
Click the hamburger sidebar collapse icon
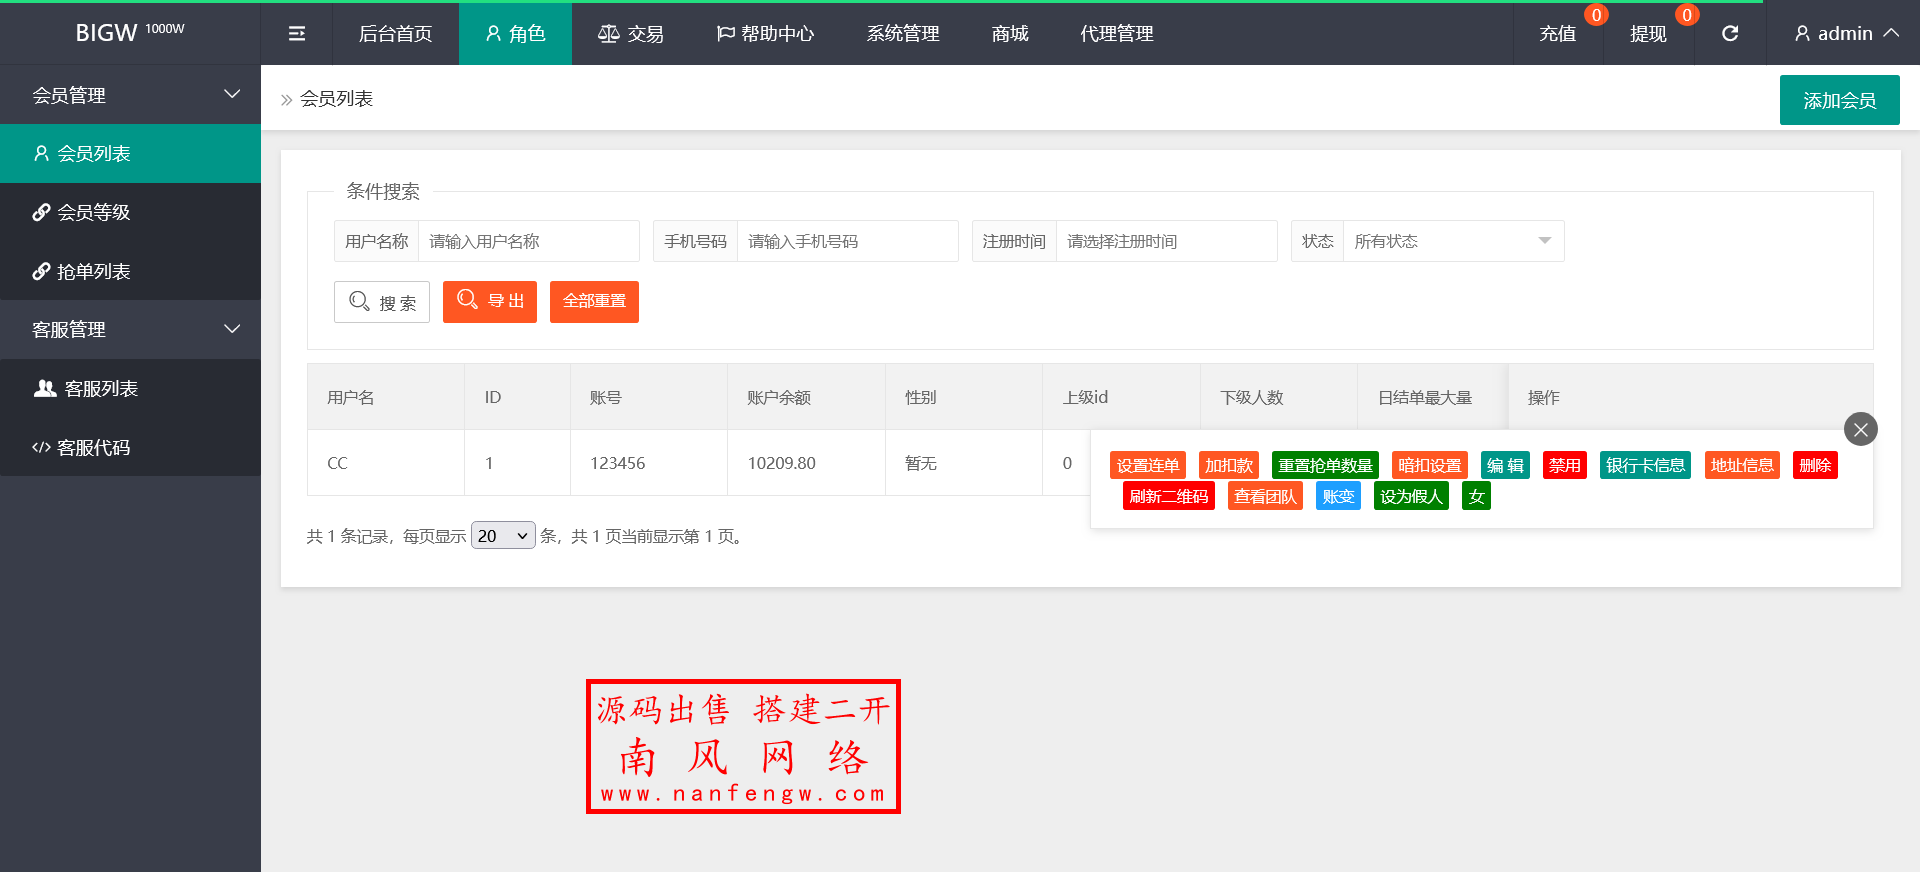(296, 34)
